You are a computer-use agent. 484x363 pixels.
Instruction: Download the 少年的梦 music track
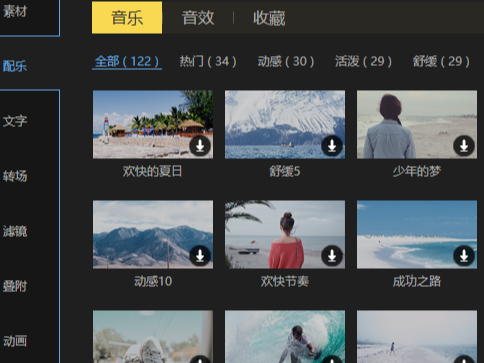(464, 146)
